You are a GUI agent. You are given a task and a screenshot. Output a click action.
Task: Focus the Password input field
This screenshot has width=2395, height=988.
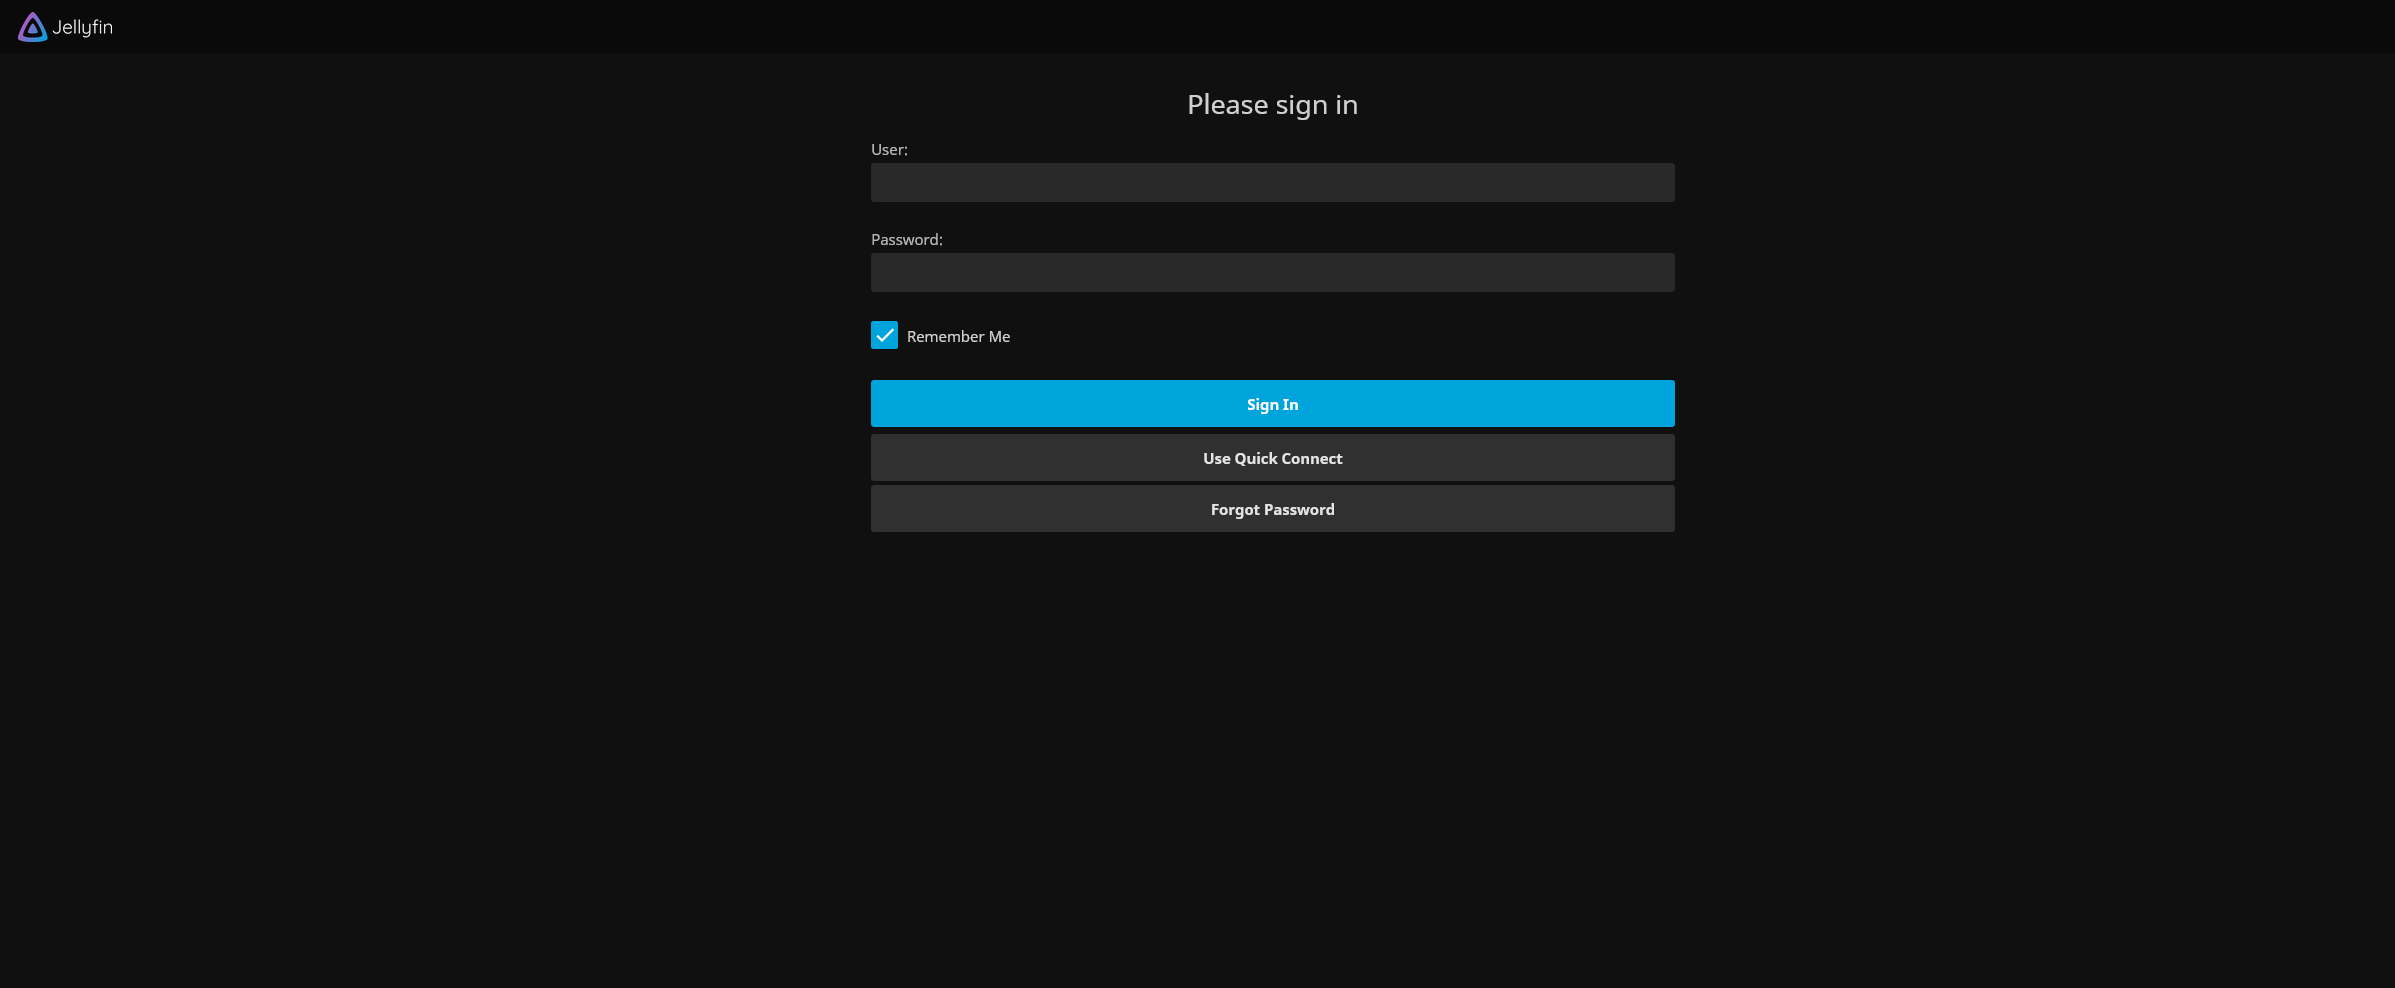point(1272,273)
